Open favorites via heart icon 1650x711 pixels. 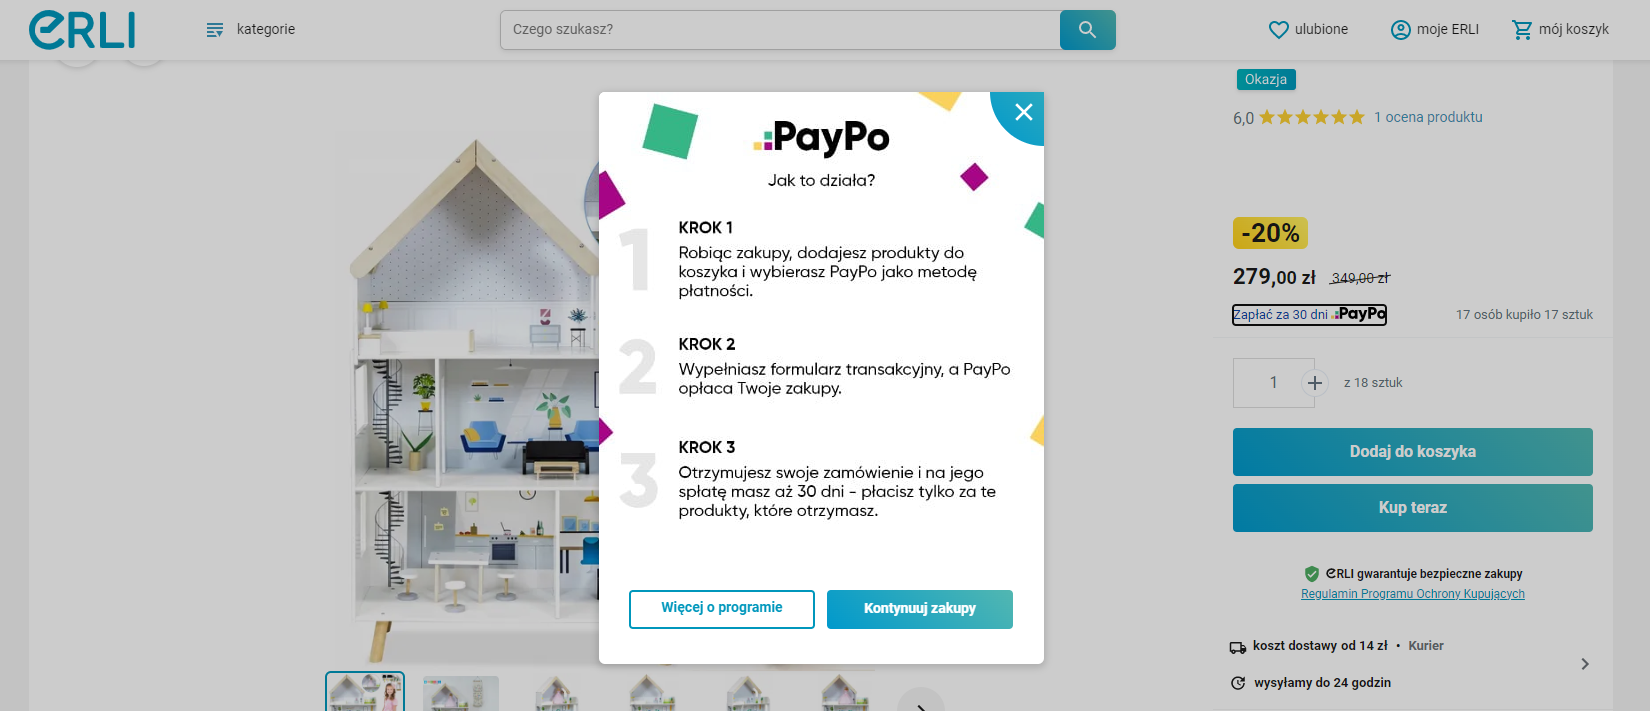click(x=1278, y=30)
